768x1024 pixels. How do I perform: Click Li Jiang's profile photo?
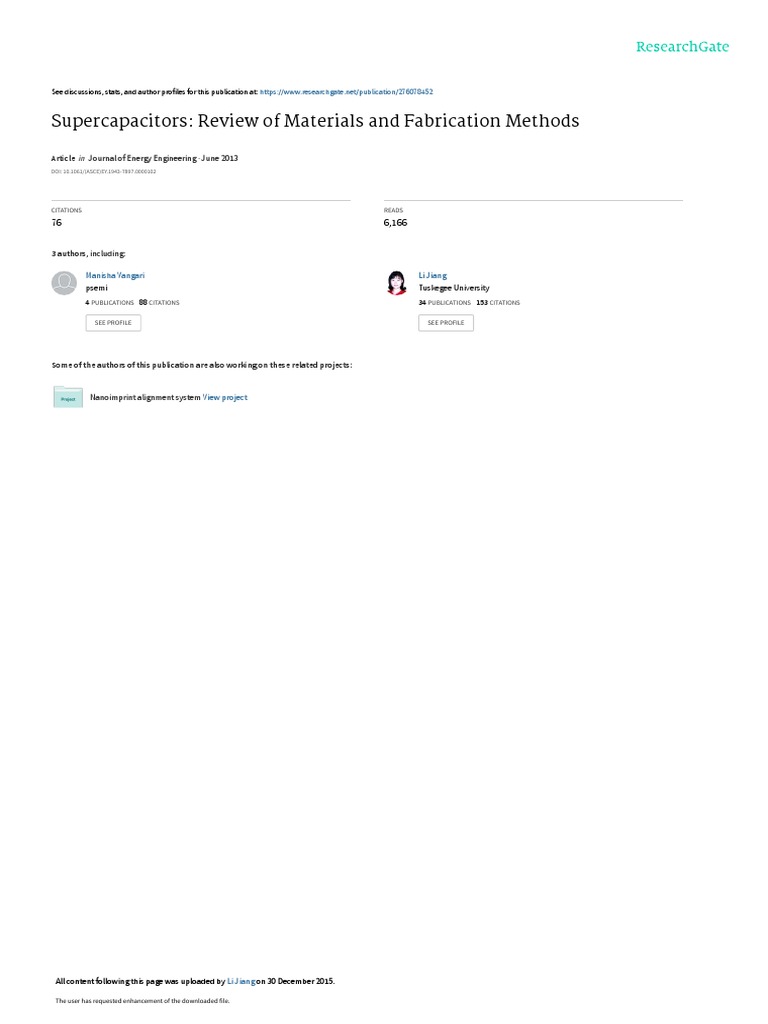coord(396,283)
